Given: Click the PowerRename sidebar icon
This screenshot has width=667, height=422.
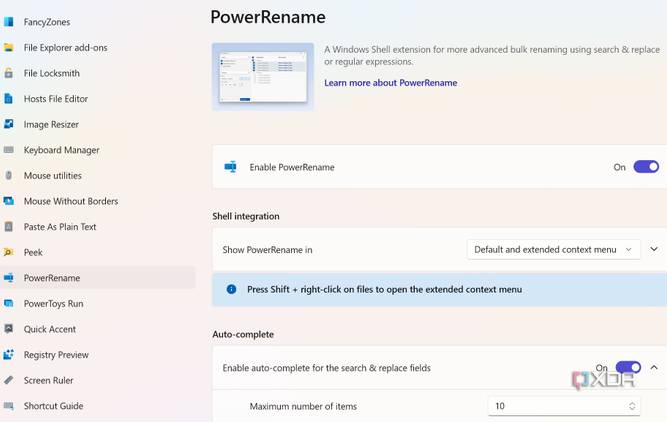Looking at the screenshot, I should (x=9, y=278).
